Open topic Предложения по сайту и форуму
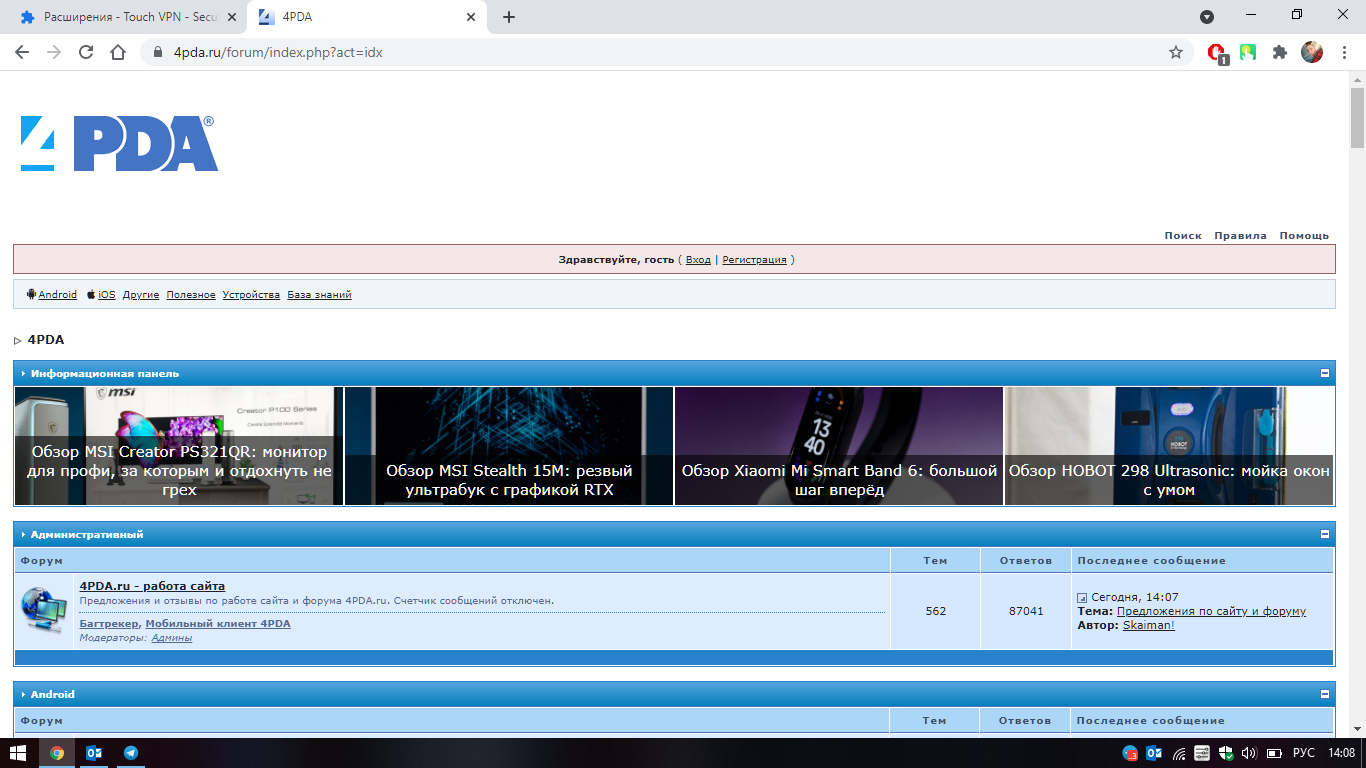1366x768 pixels. pyautogui.click(x=1211, y=611)
